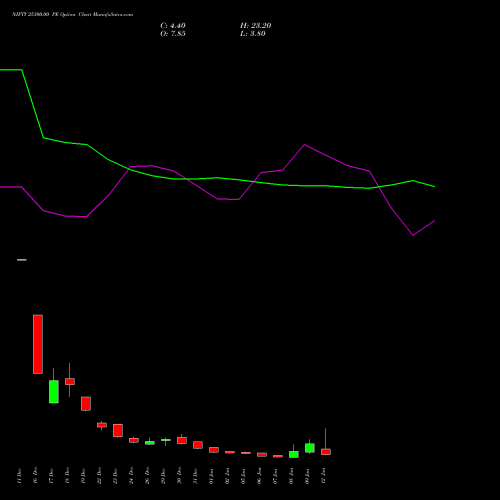
Task: Click the 17 Dec date label
Action: [x=51, y=476]
